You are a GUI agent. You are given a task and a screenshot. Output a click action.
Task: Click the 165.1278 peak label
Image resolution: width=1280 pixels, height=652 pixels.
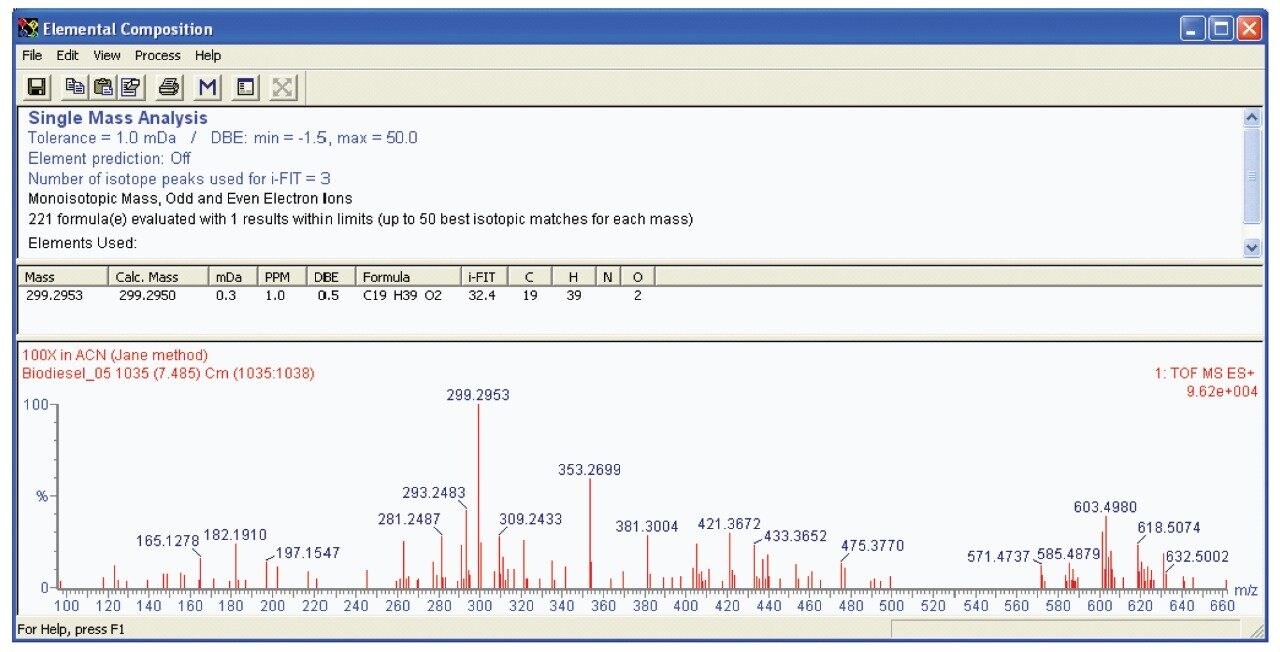click(168, 541)
